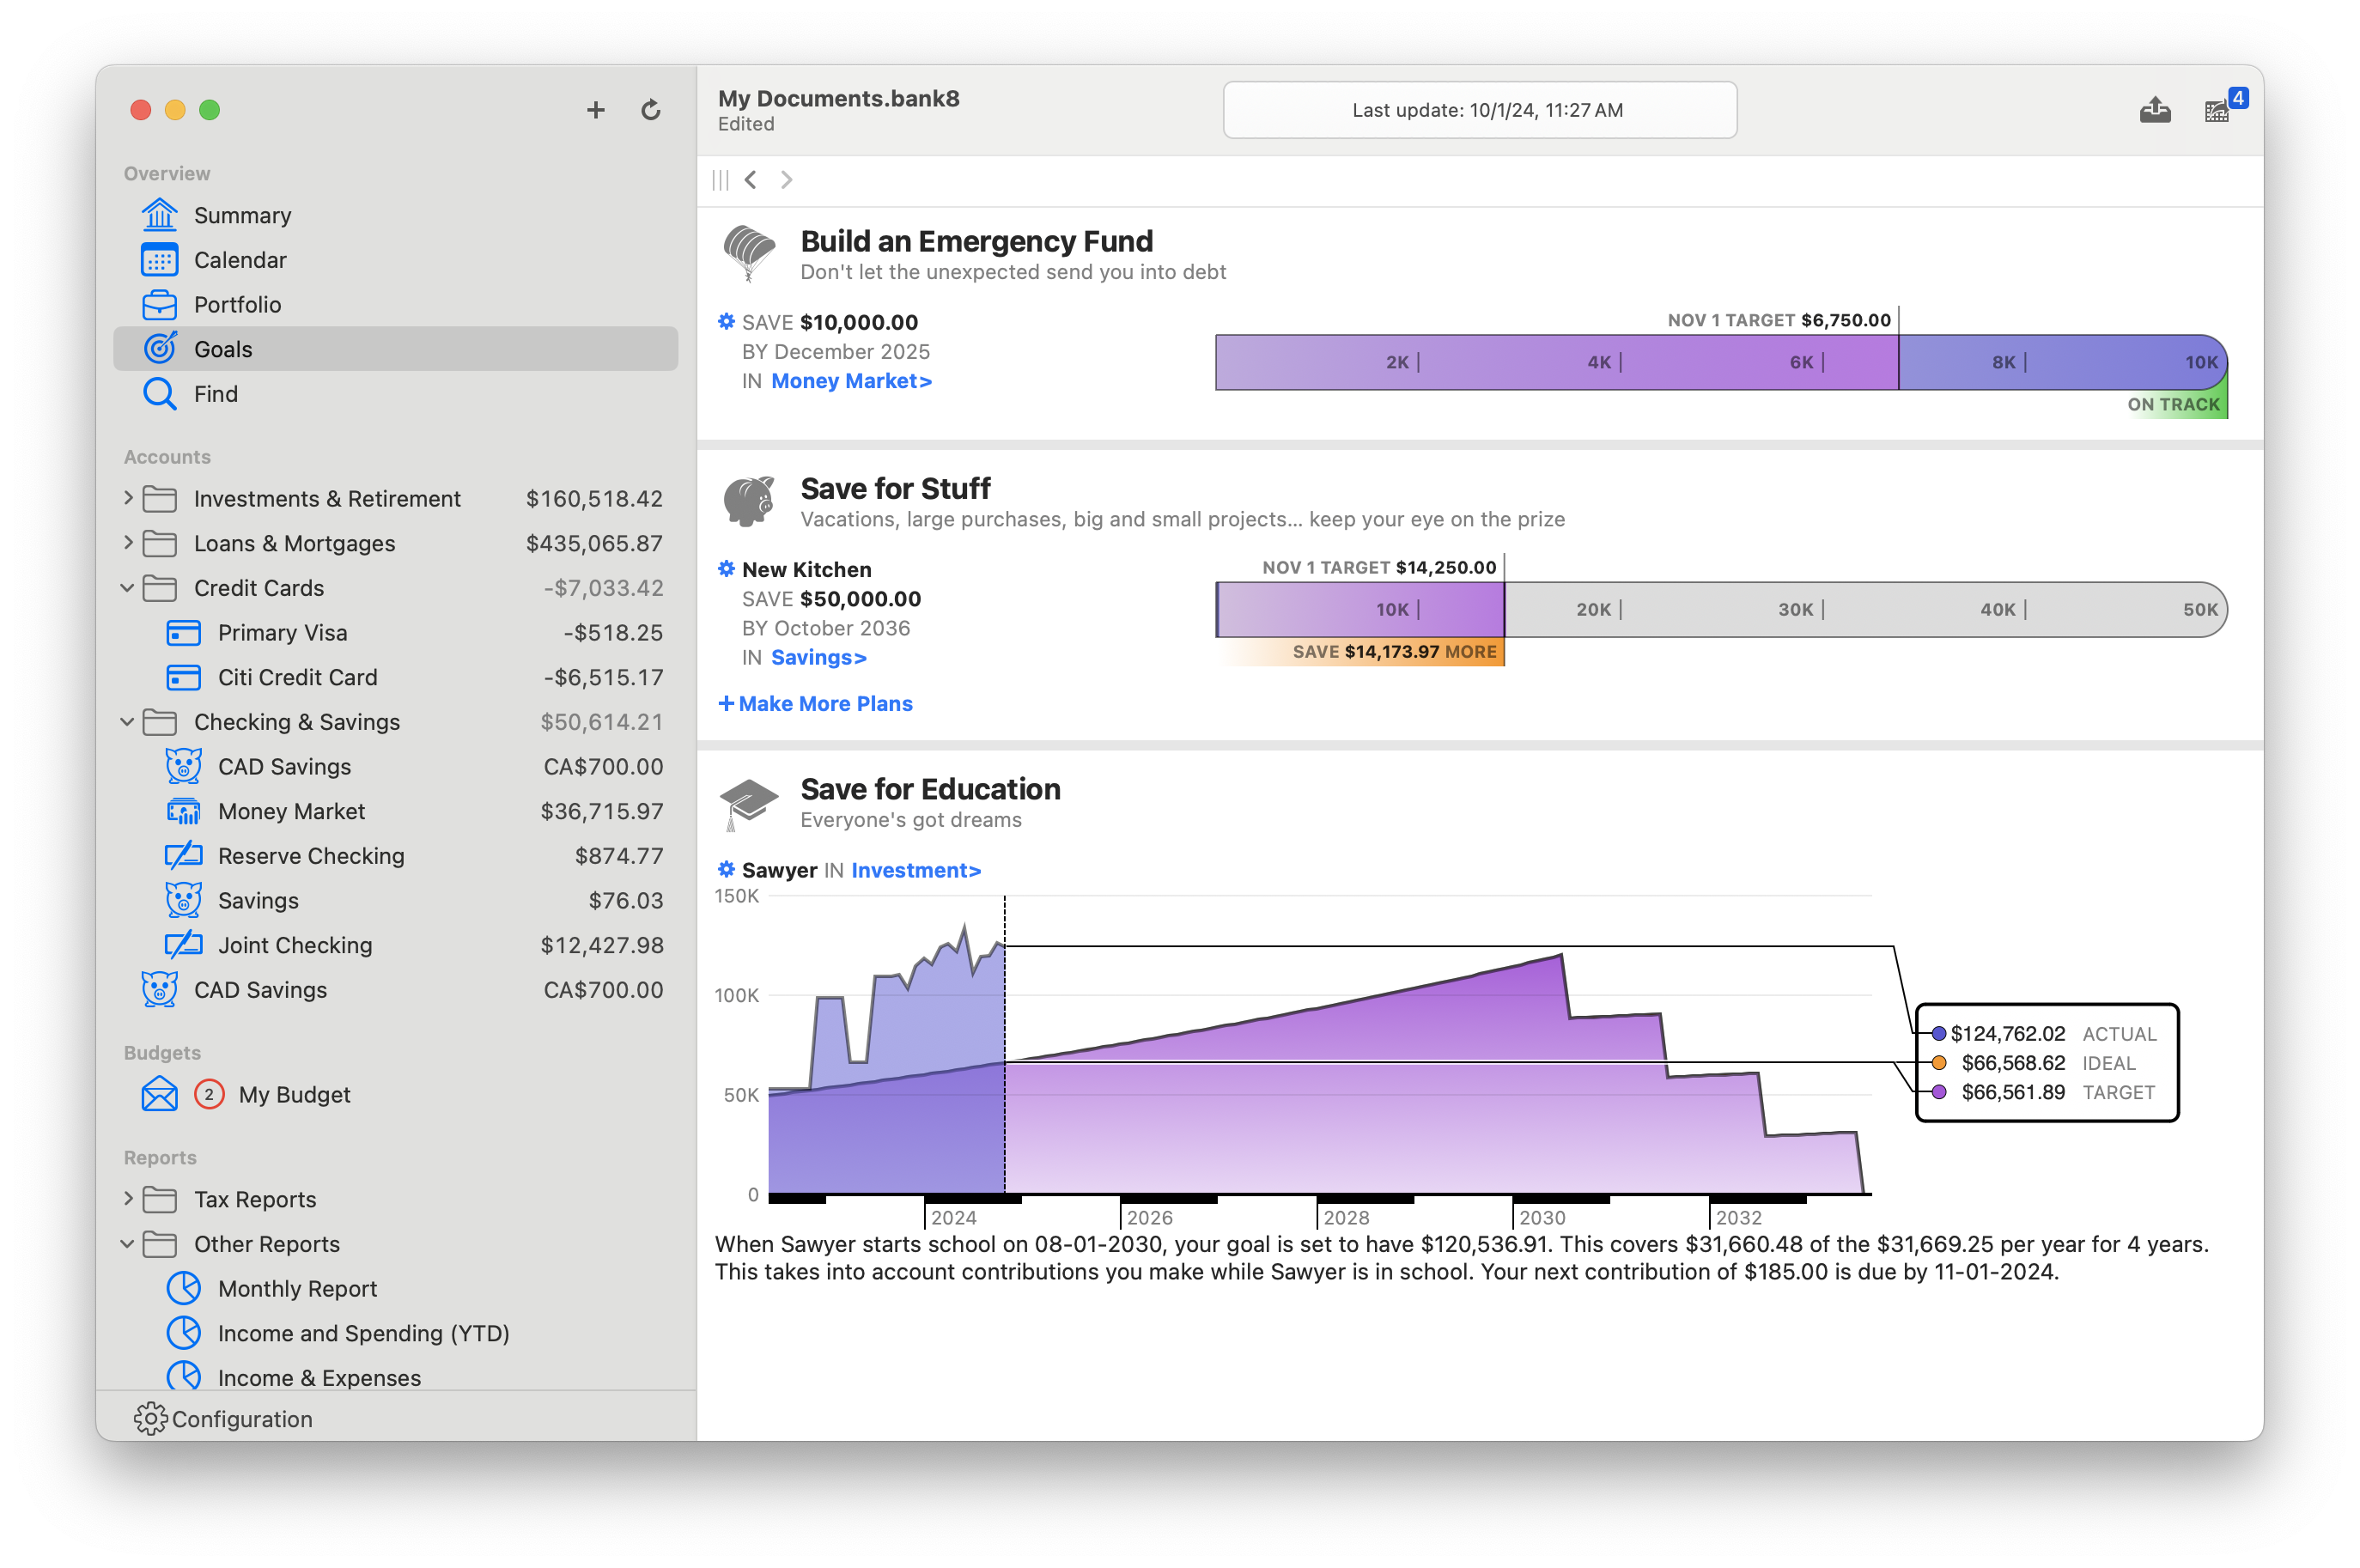Expand the Loans & Mortgages account group
Viewport: 2360px width, 1568px height.
coord(130,543)
